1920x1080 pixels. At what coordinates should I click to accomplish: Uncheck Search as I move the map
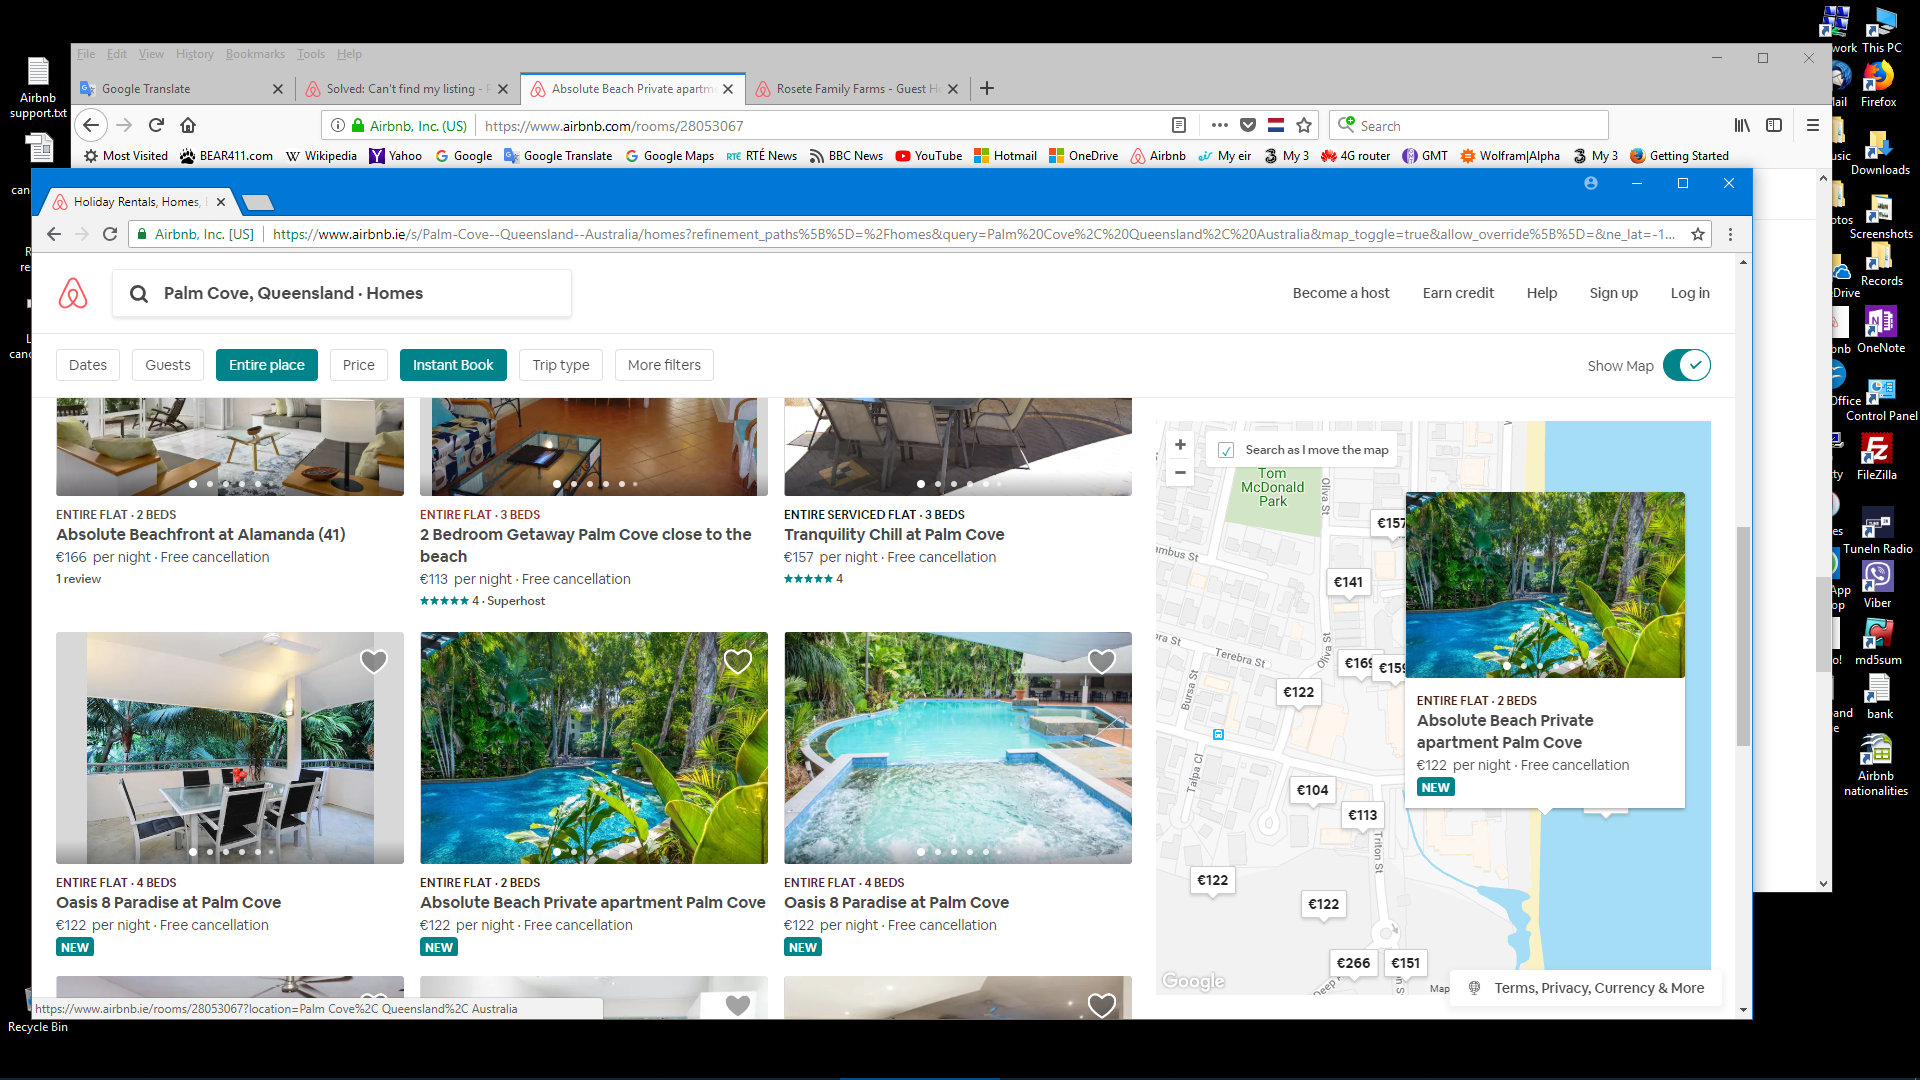pos(1226,450)
